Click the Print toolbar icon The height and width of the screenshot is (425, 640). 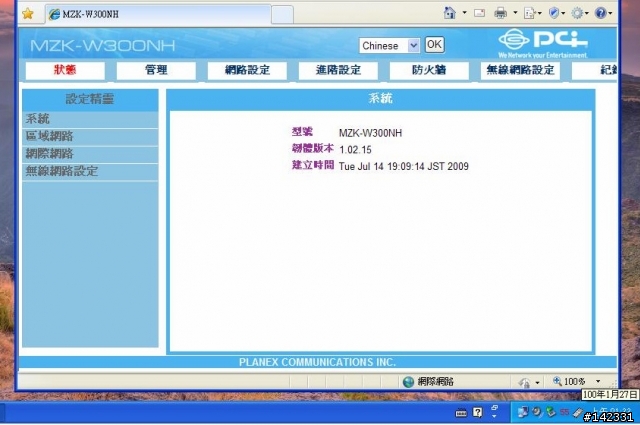point(500,13)
